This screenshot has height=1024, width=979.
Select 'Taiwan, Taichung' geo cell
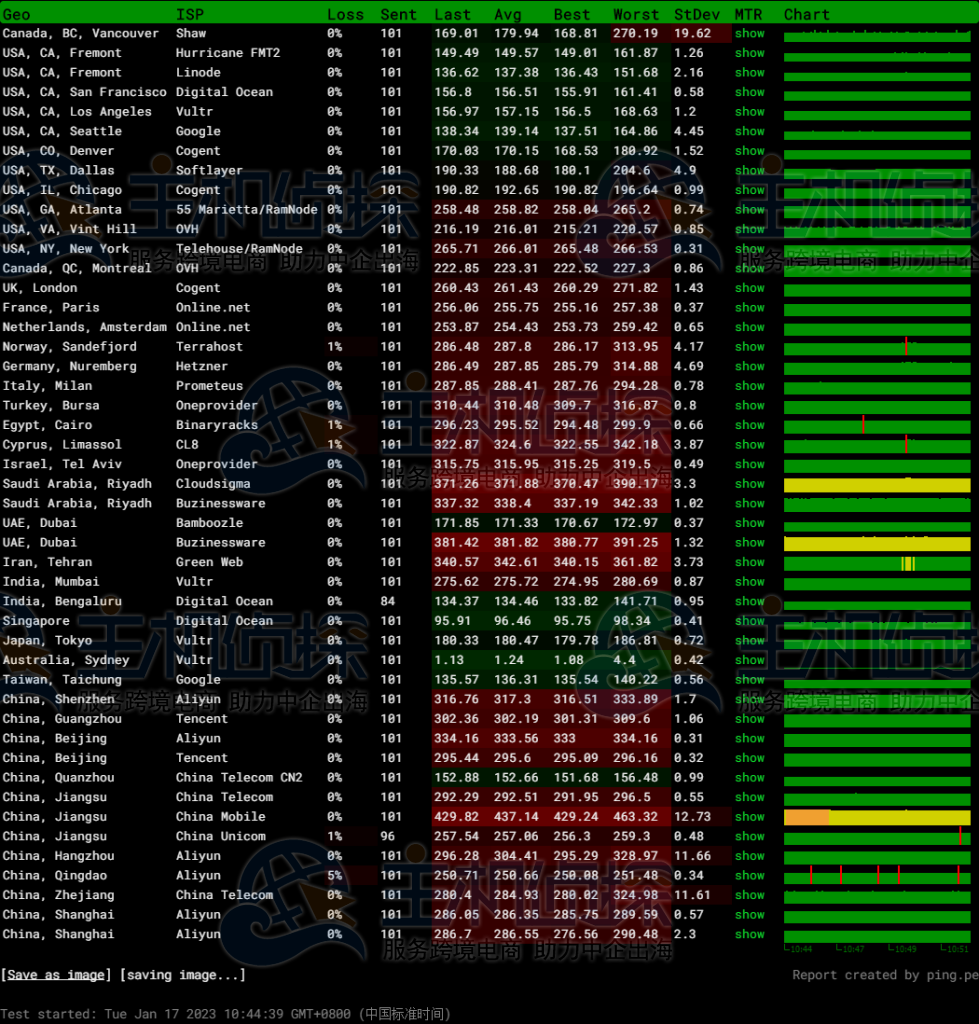tap(62, 680)
